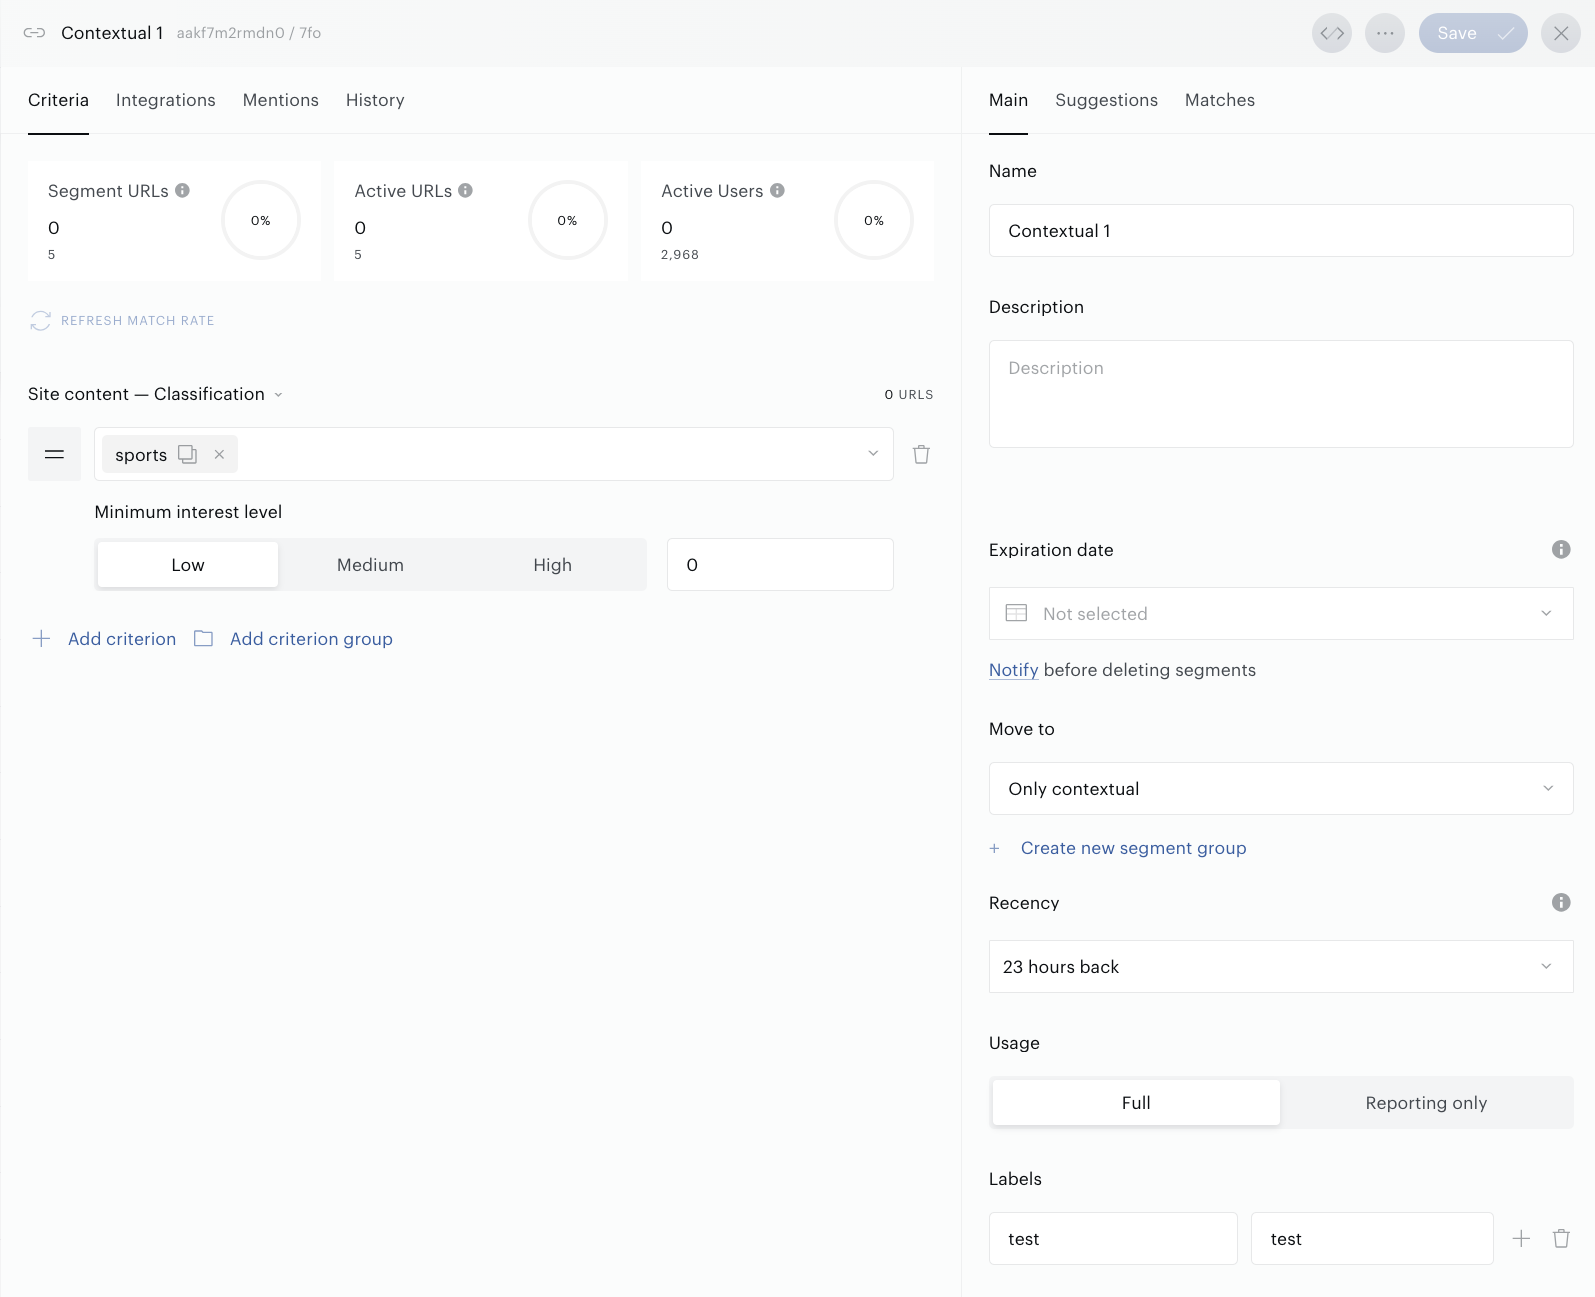Add a new label with plus icon

pyautogui.click(x=1521, y=1238)
